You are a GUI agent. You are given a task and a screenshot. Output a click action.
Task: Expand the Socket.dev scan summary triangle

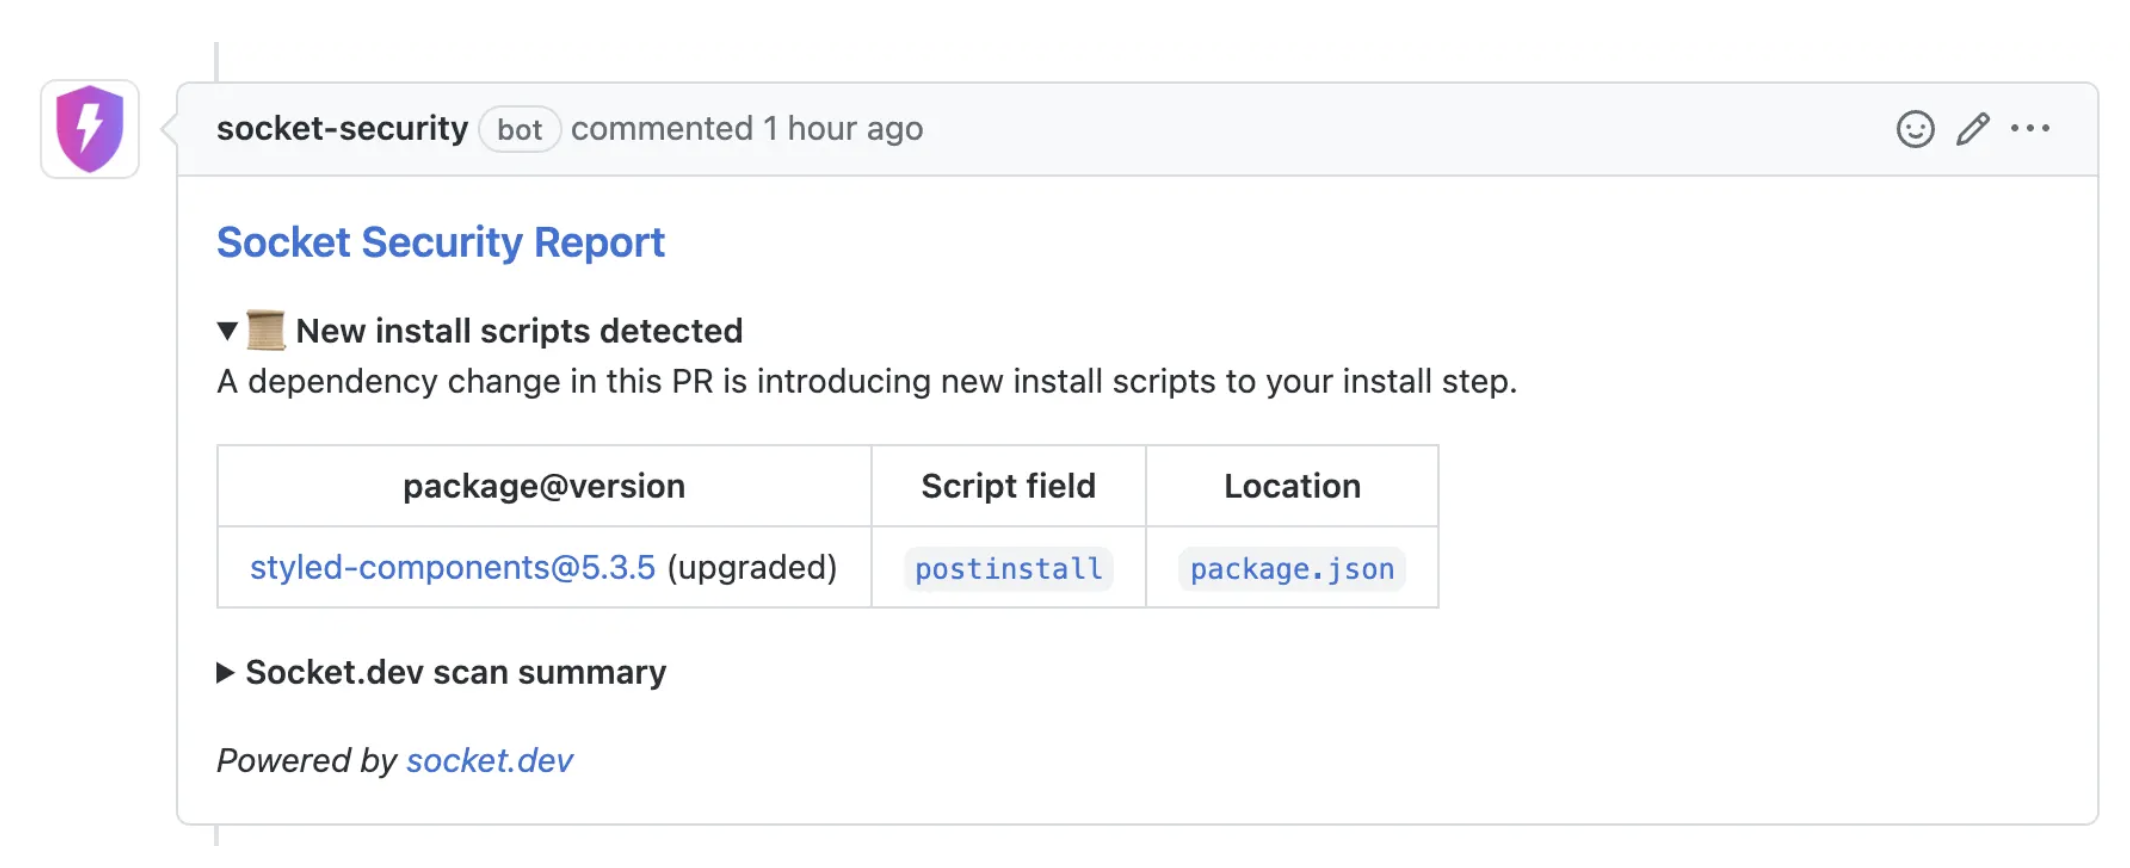click(x=226, y=673)
